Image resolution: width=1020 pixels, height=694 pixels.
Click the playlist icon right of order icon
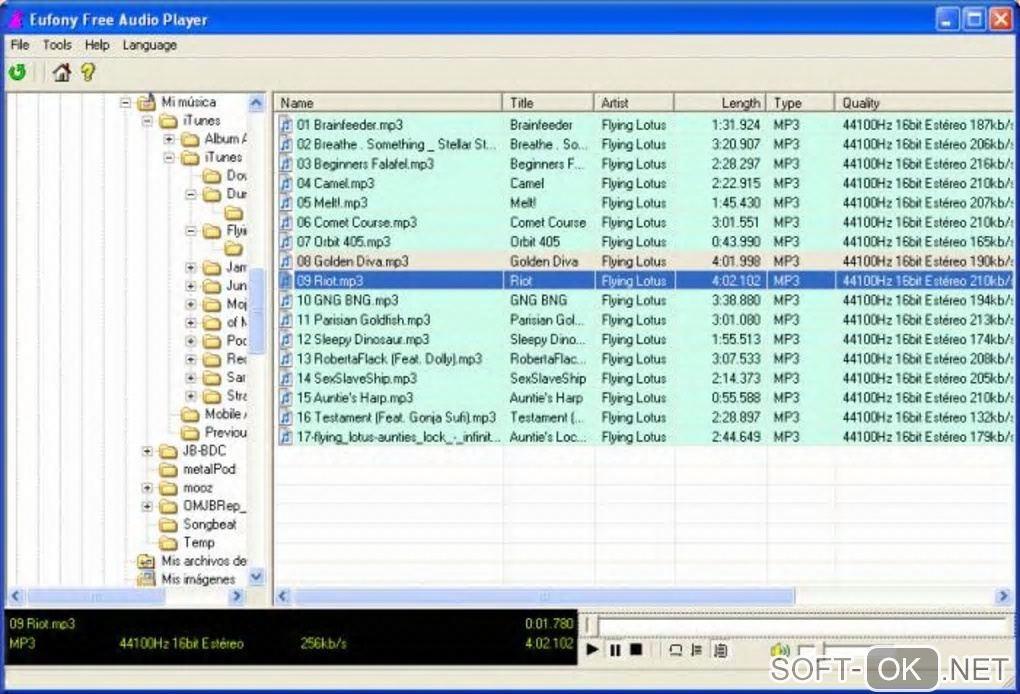point(720,650)
